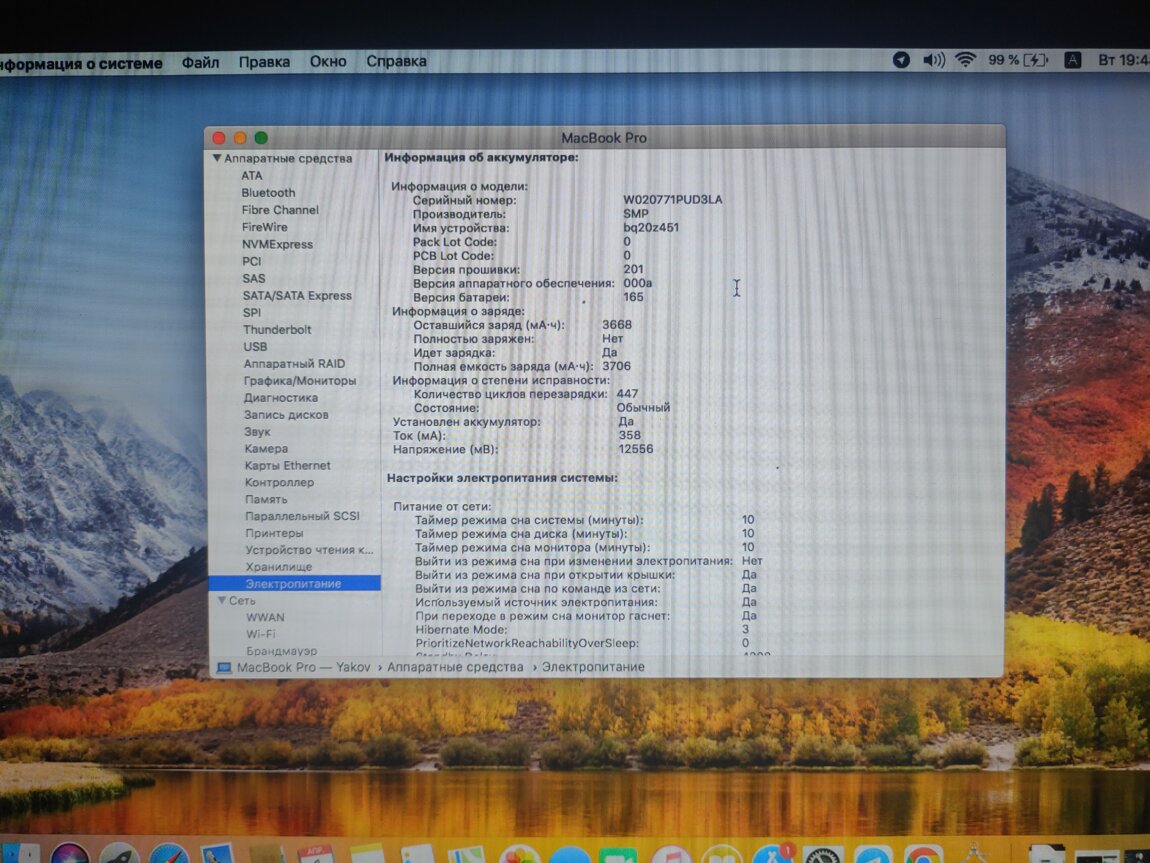Open the clock showing Вт 19:4

pyautogui.click(x=1123, y=60)
